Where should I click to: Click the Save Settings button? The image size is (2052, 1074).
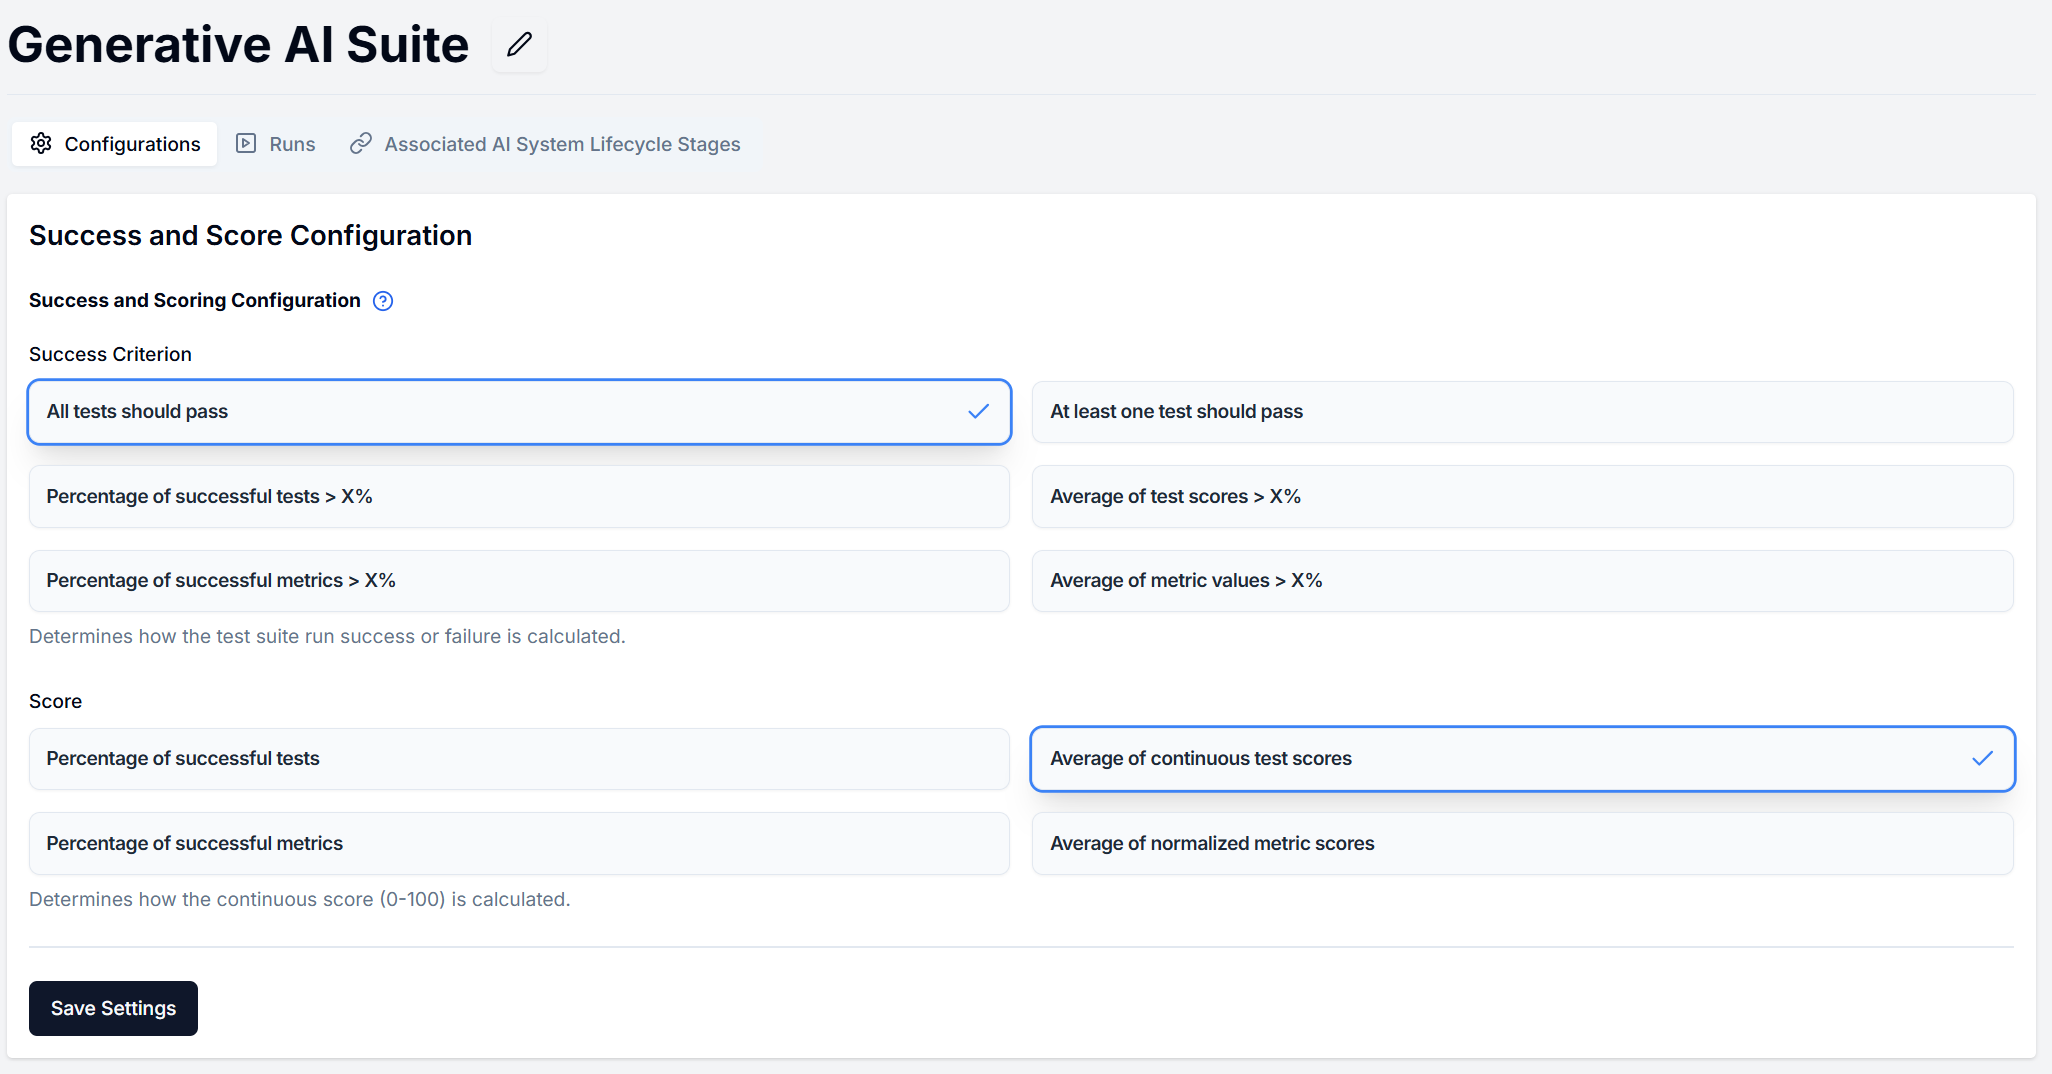[112, 1008]
